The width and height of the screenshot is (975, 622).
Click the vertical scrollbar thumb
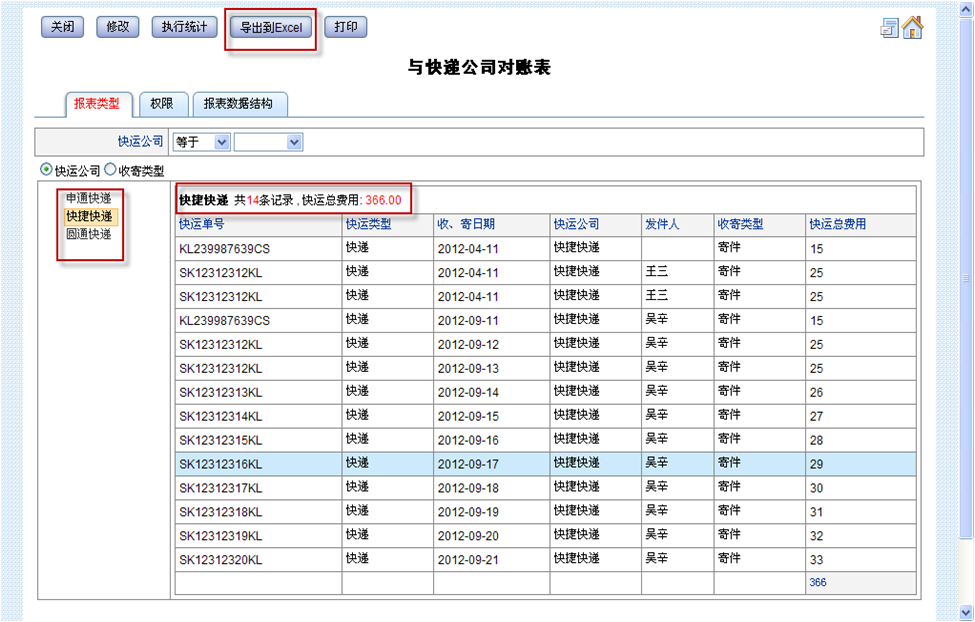coord(966,279)
